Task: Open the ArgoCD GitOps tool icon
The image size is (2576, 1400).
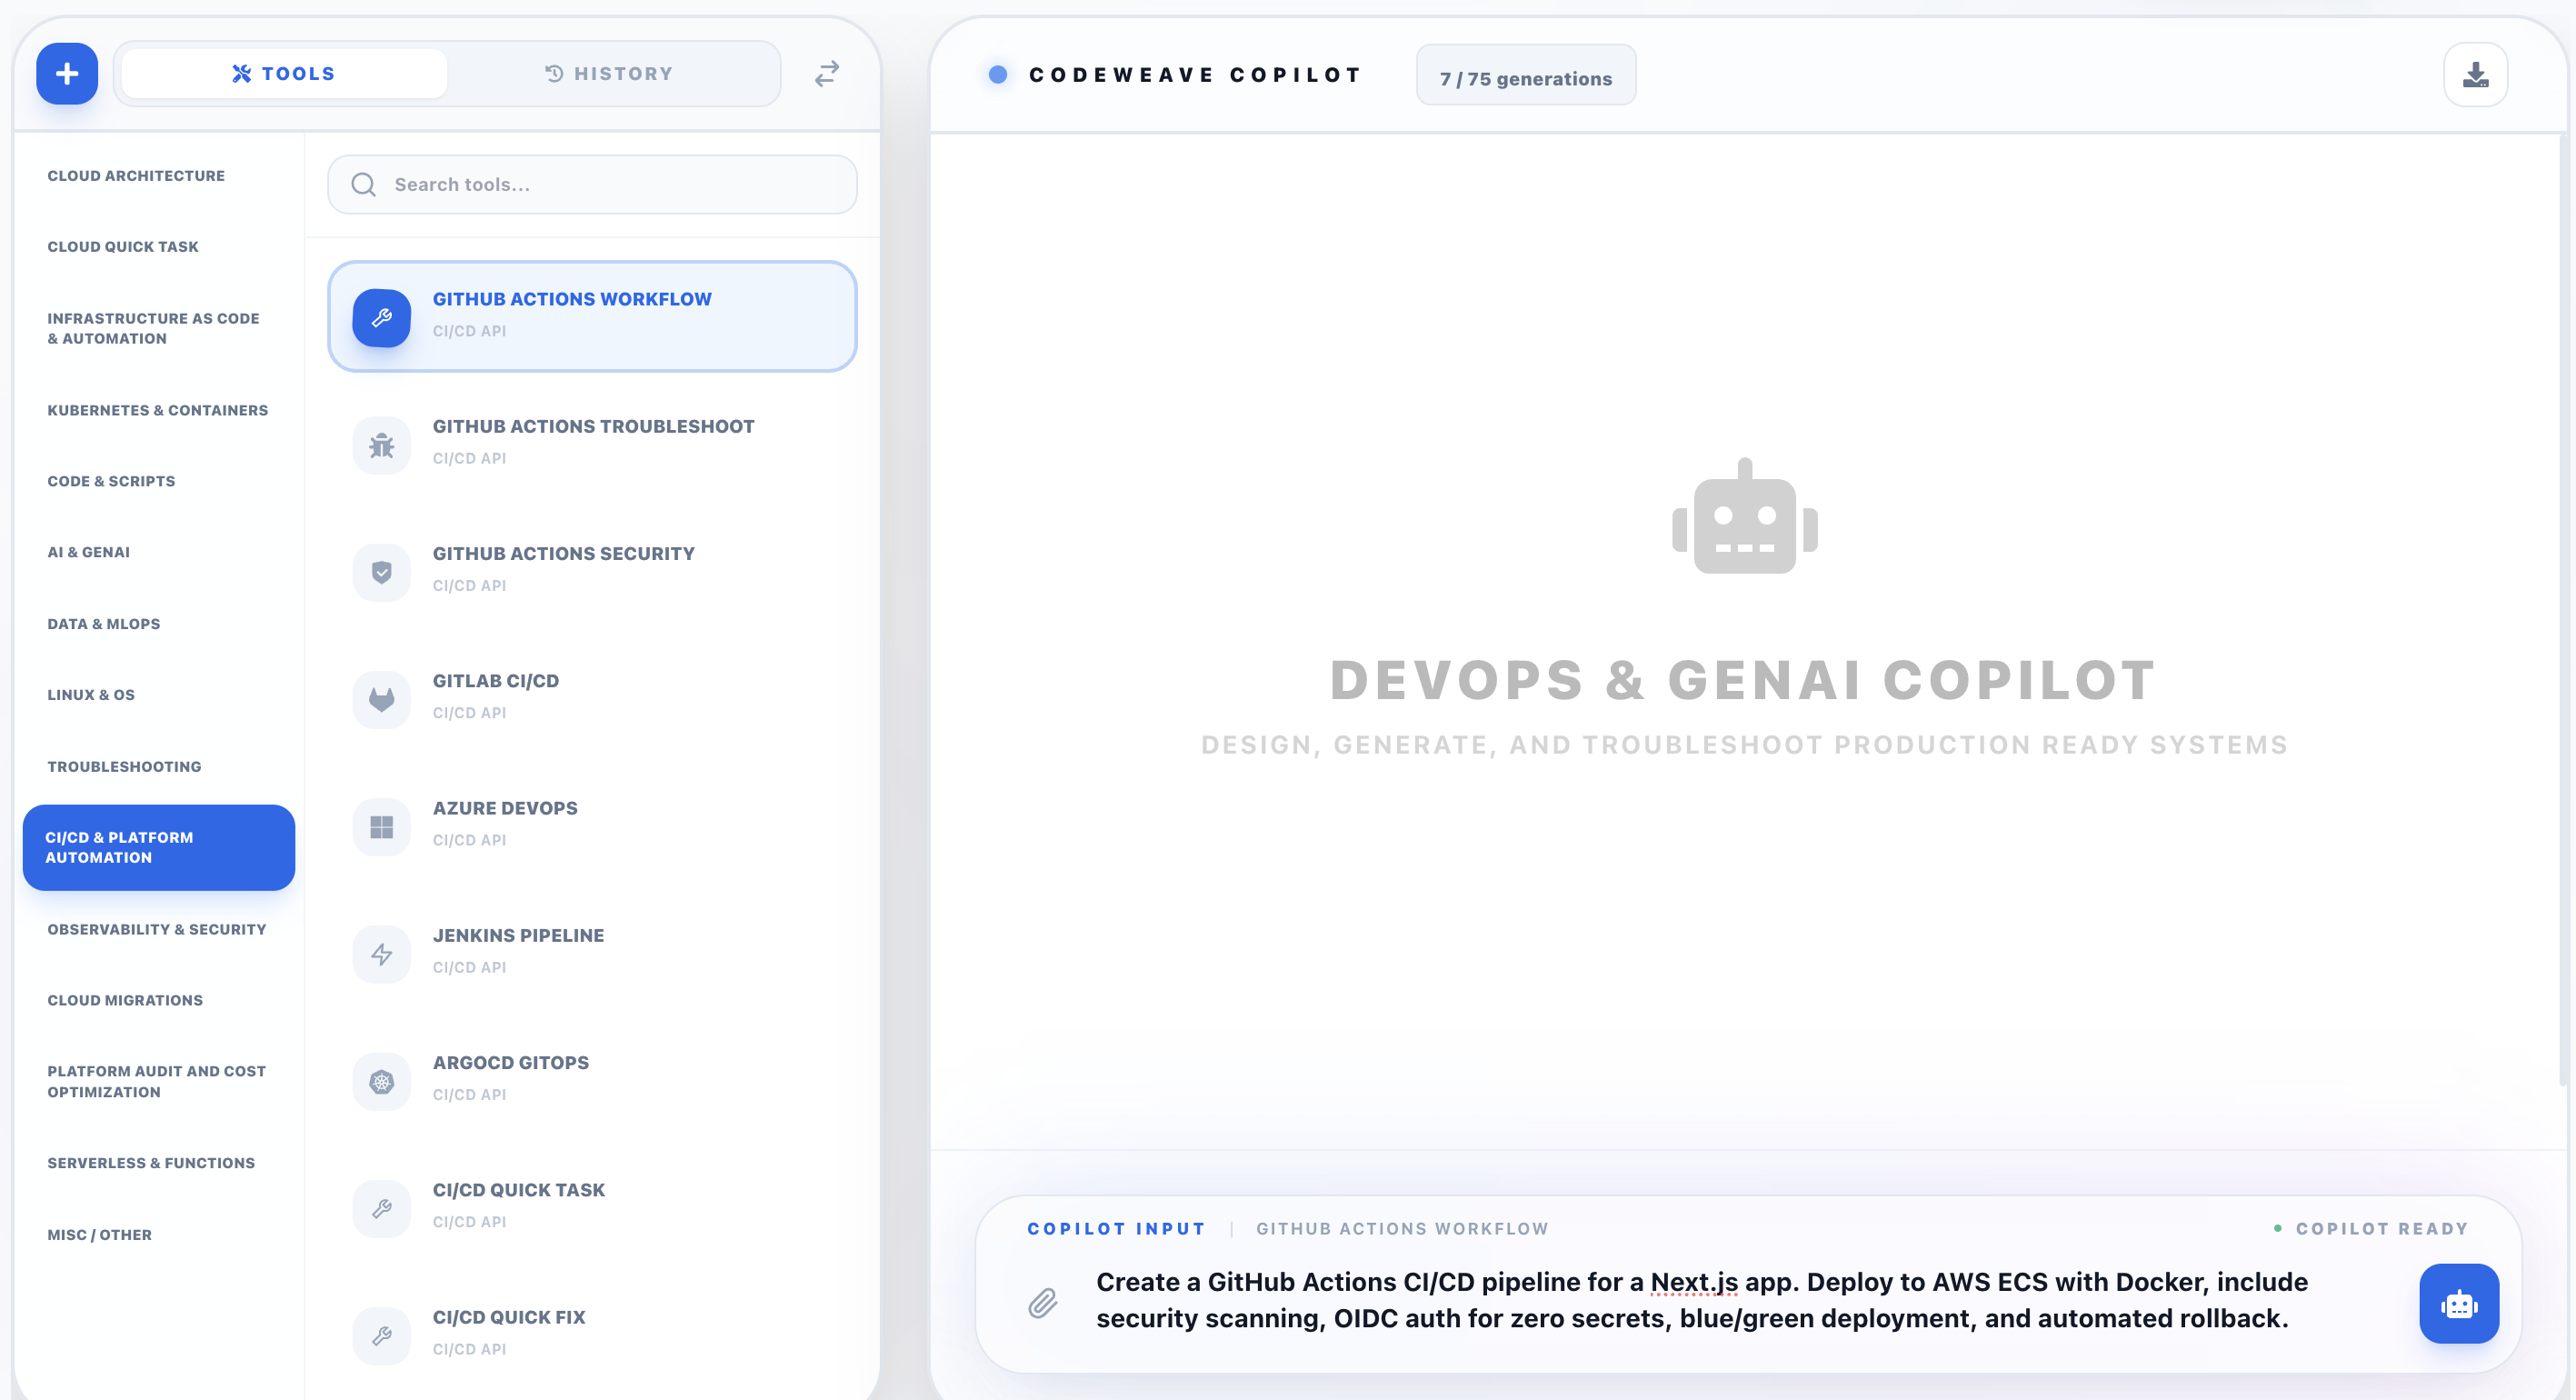Action: (381, 1080)
